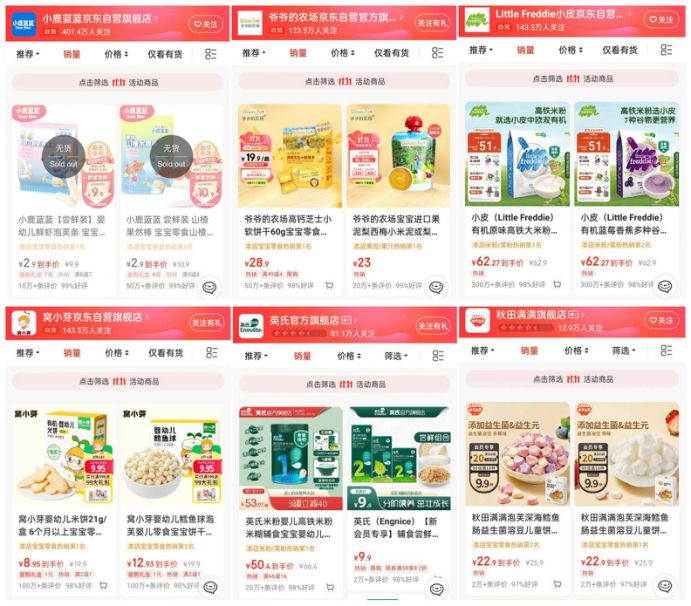691x606 pixels.
Task: Select 销量 tab in Little Freddie store
Action: (x=525, y=50)
